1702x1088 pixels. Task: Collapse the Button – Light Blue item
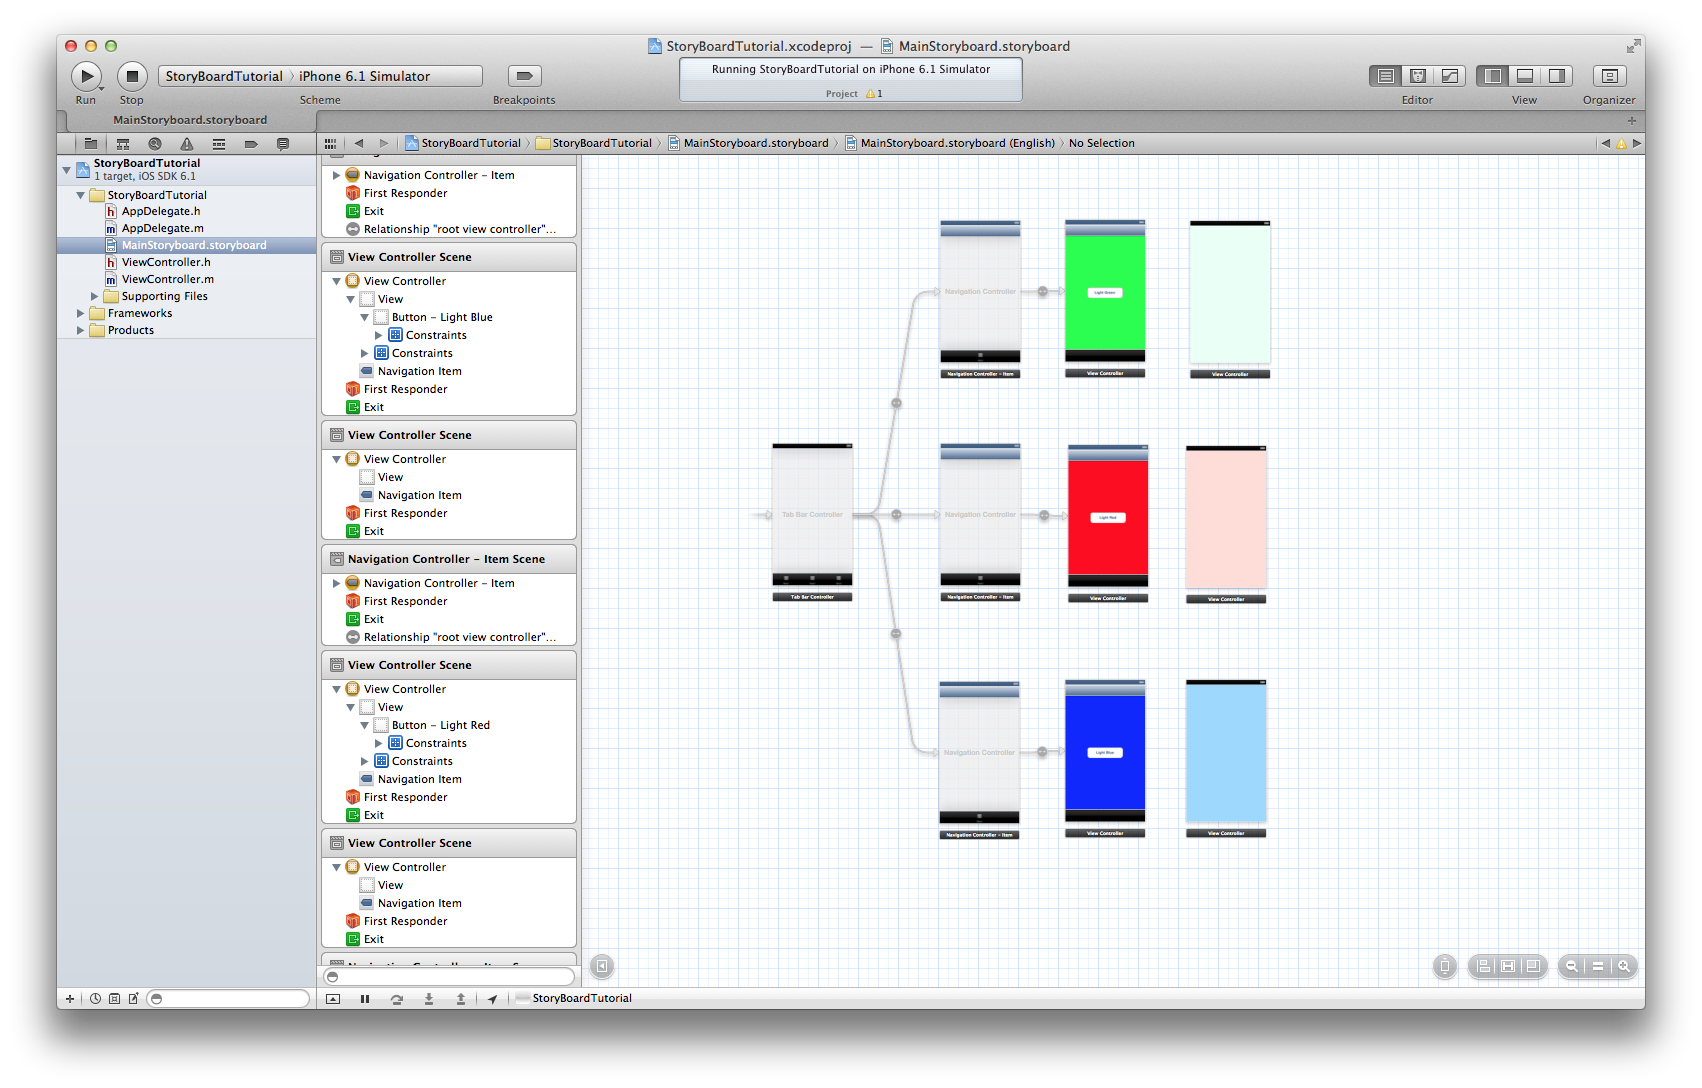click(365, 318)
